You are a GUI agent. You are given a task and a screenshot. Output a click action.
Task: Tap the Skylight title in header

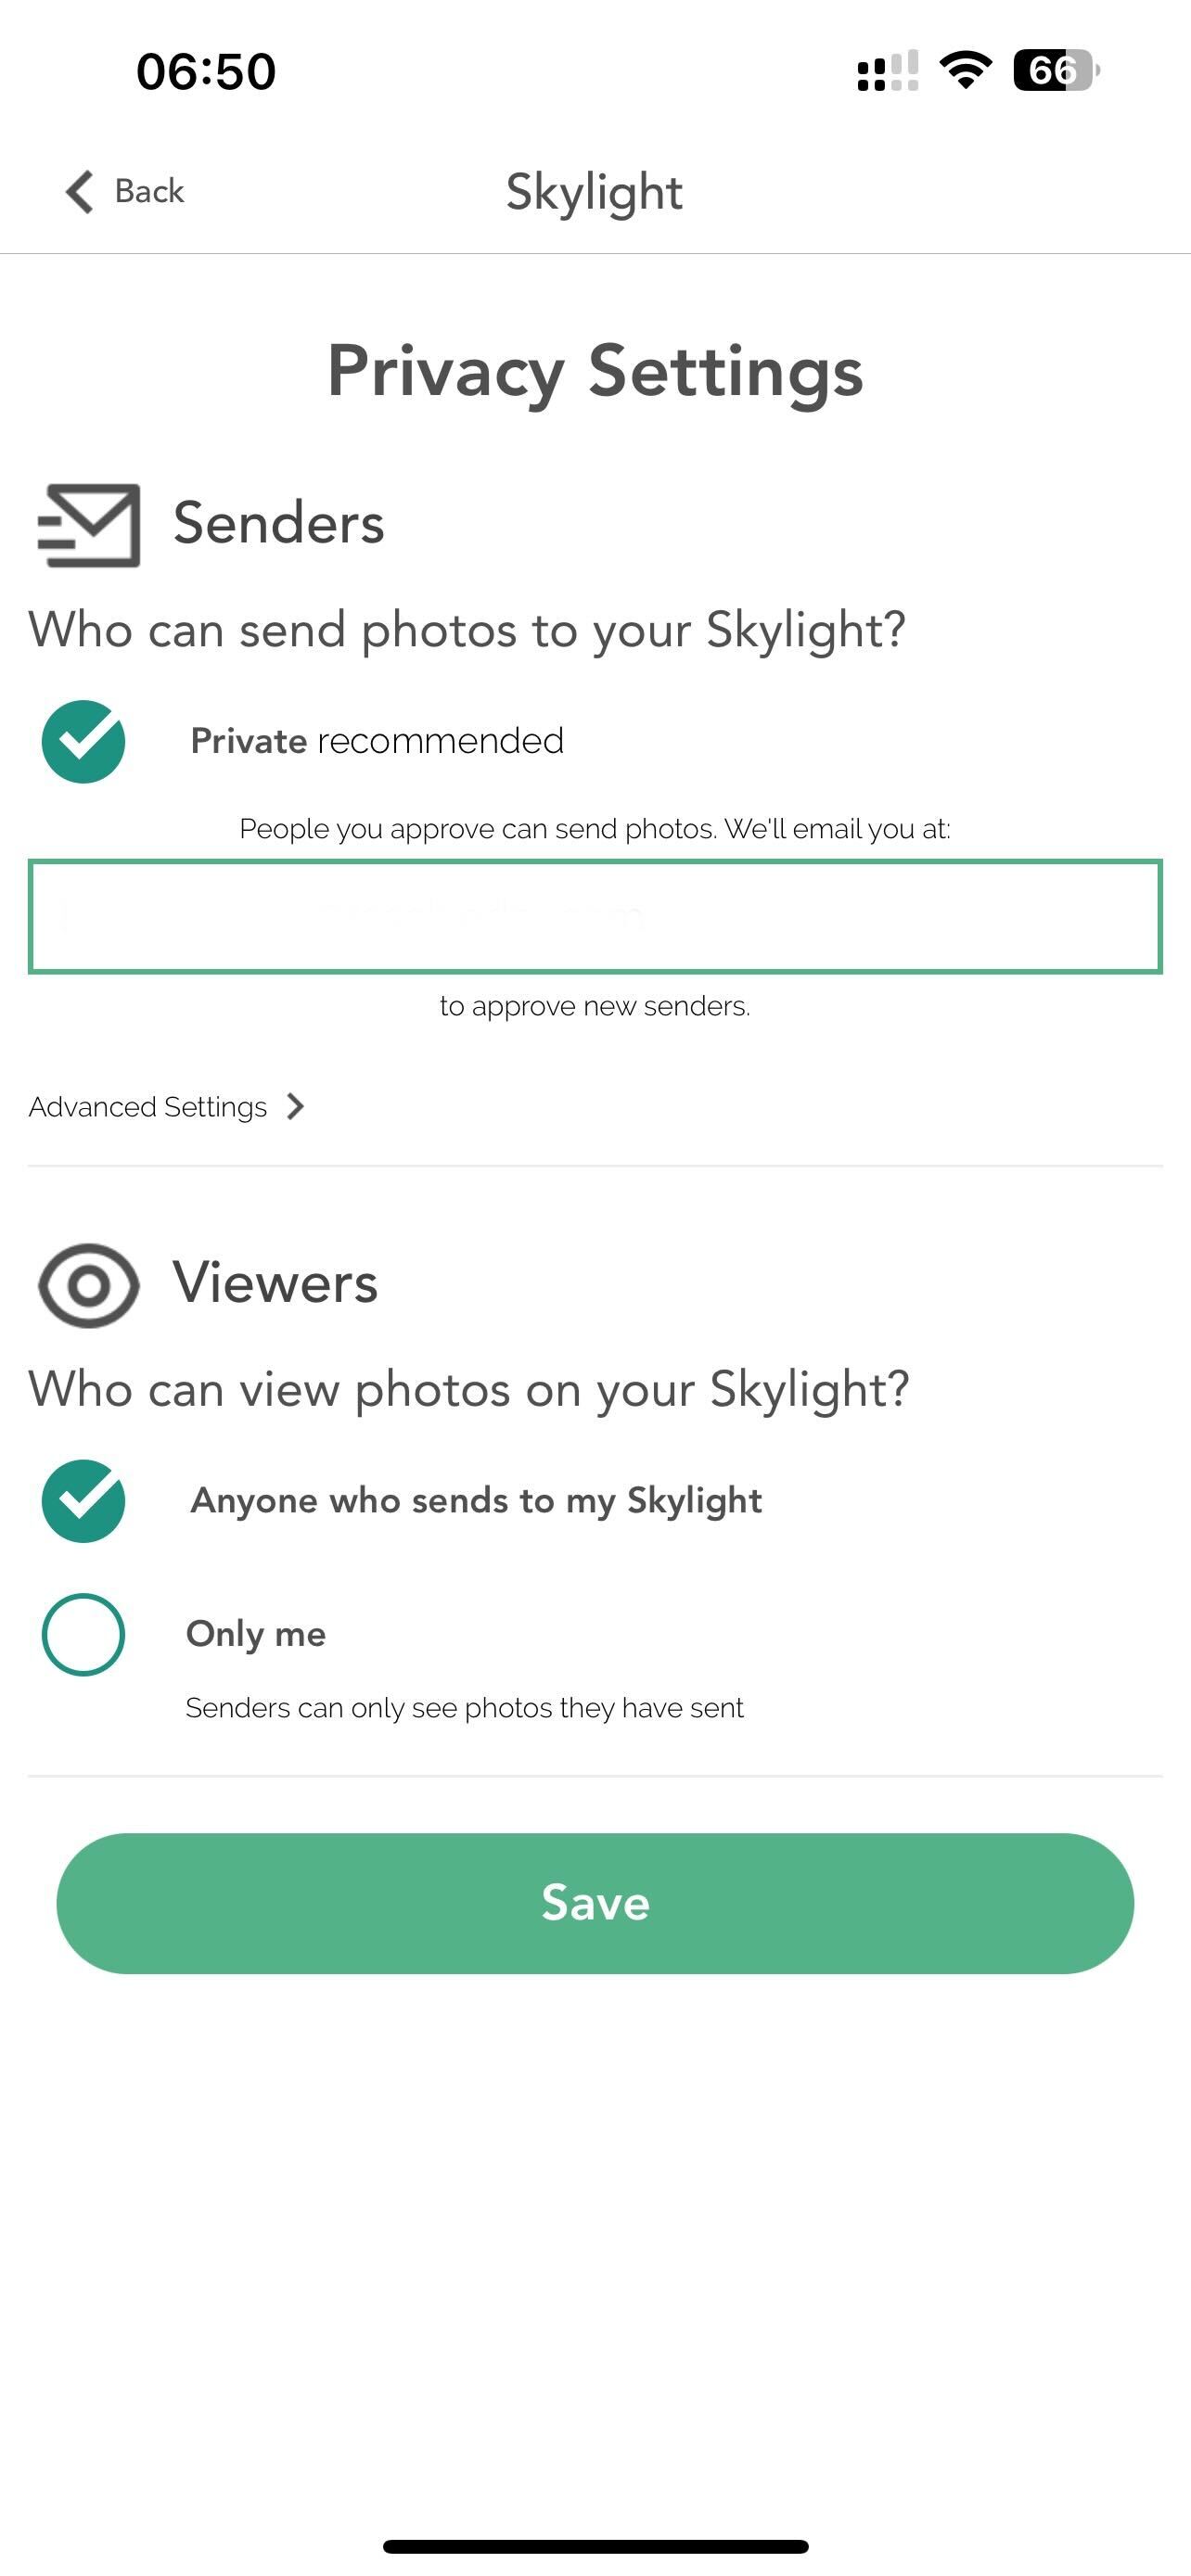pyautogui.click(x=594, y=192)
